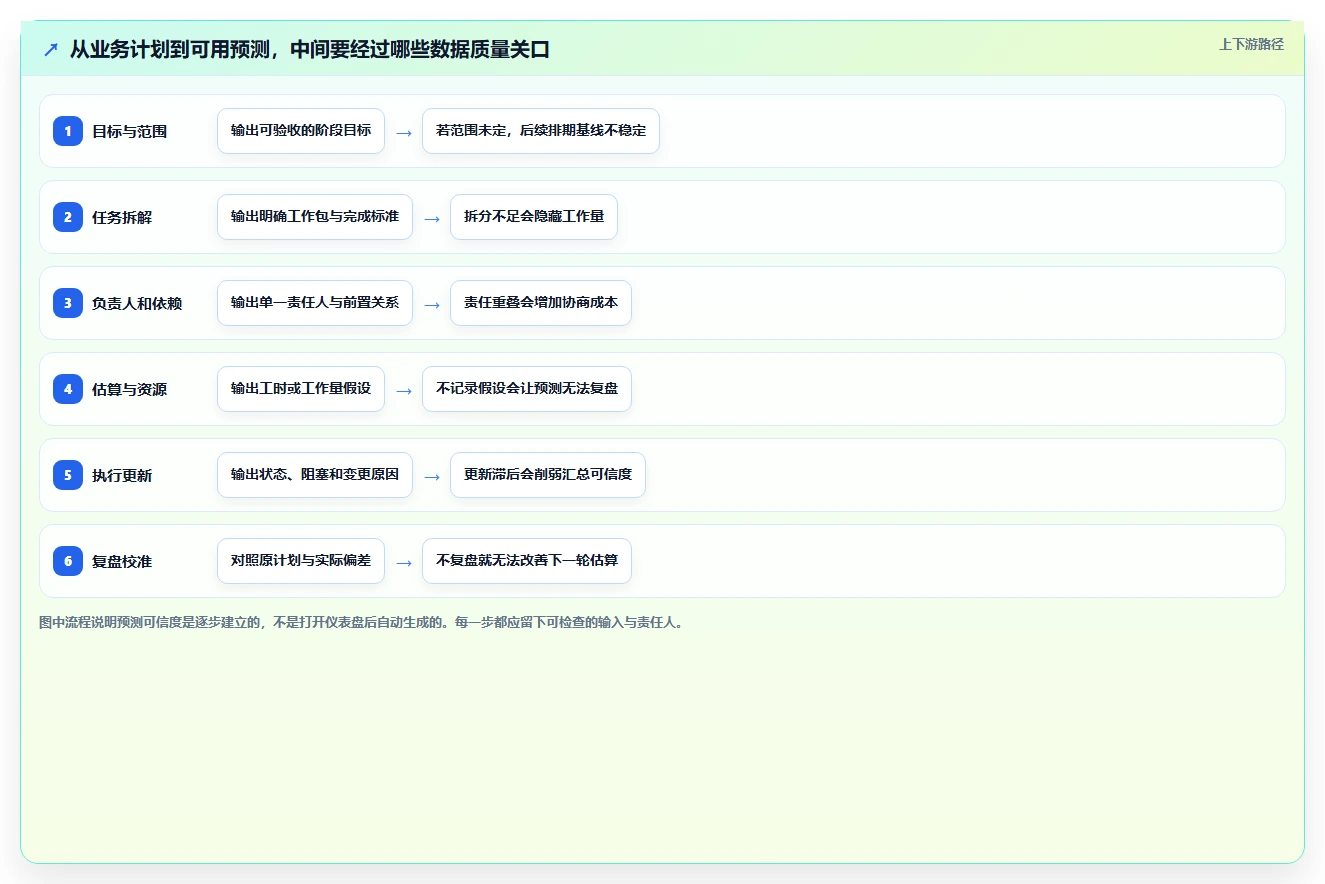The height and width of the screenshot is (884, 1325).
Task: Click the 责任重叠会增加协商成本 box
Action: pyautogui.click(x=541, y=303)
